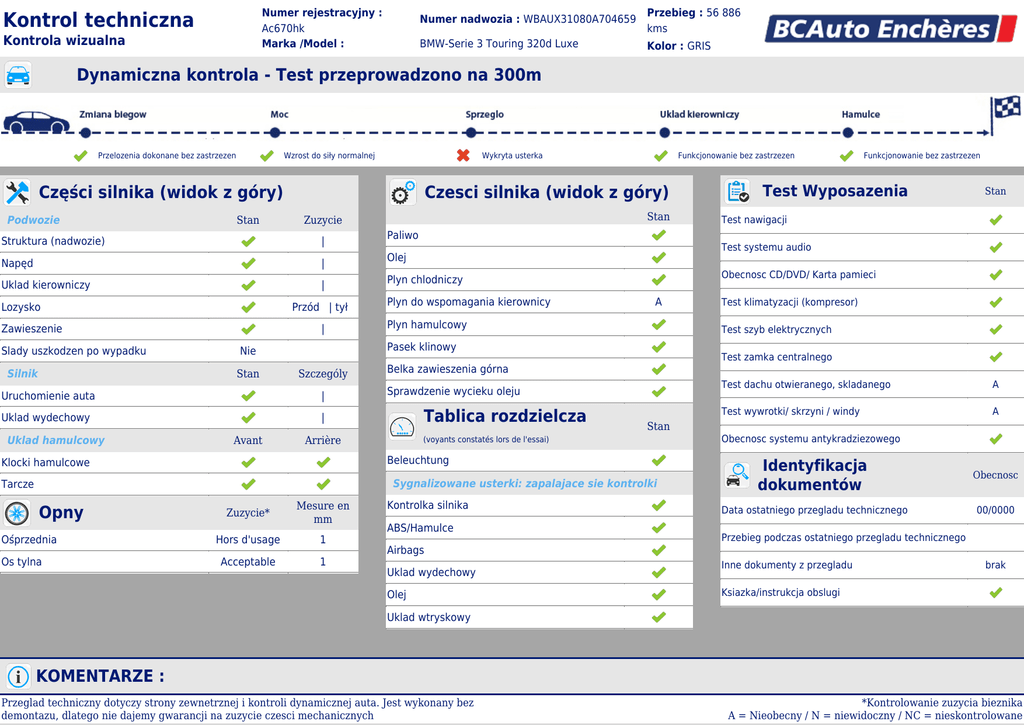Click the clipboard icon by Test Wyposazenia
The height and width of the screenshot is (725, 1024).
pyautogui.click(x=737, y=191)
